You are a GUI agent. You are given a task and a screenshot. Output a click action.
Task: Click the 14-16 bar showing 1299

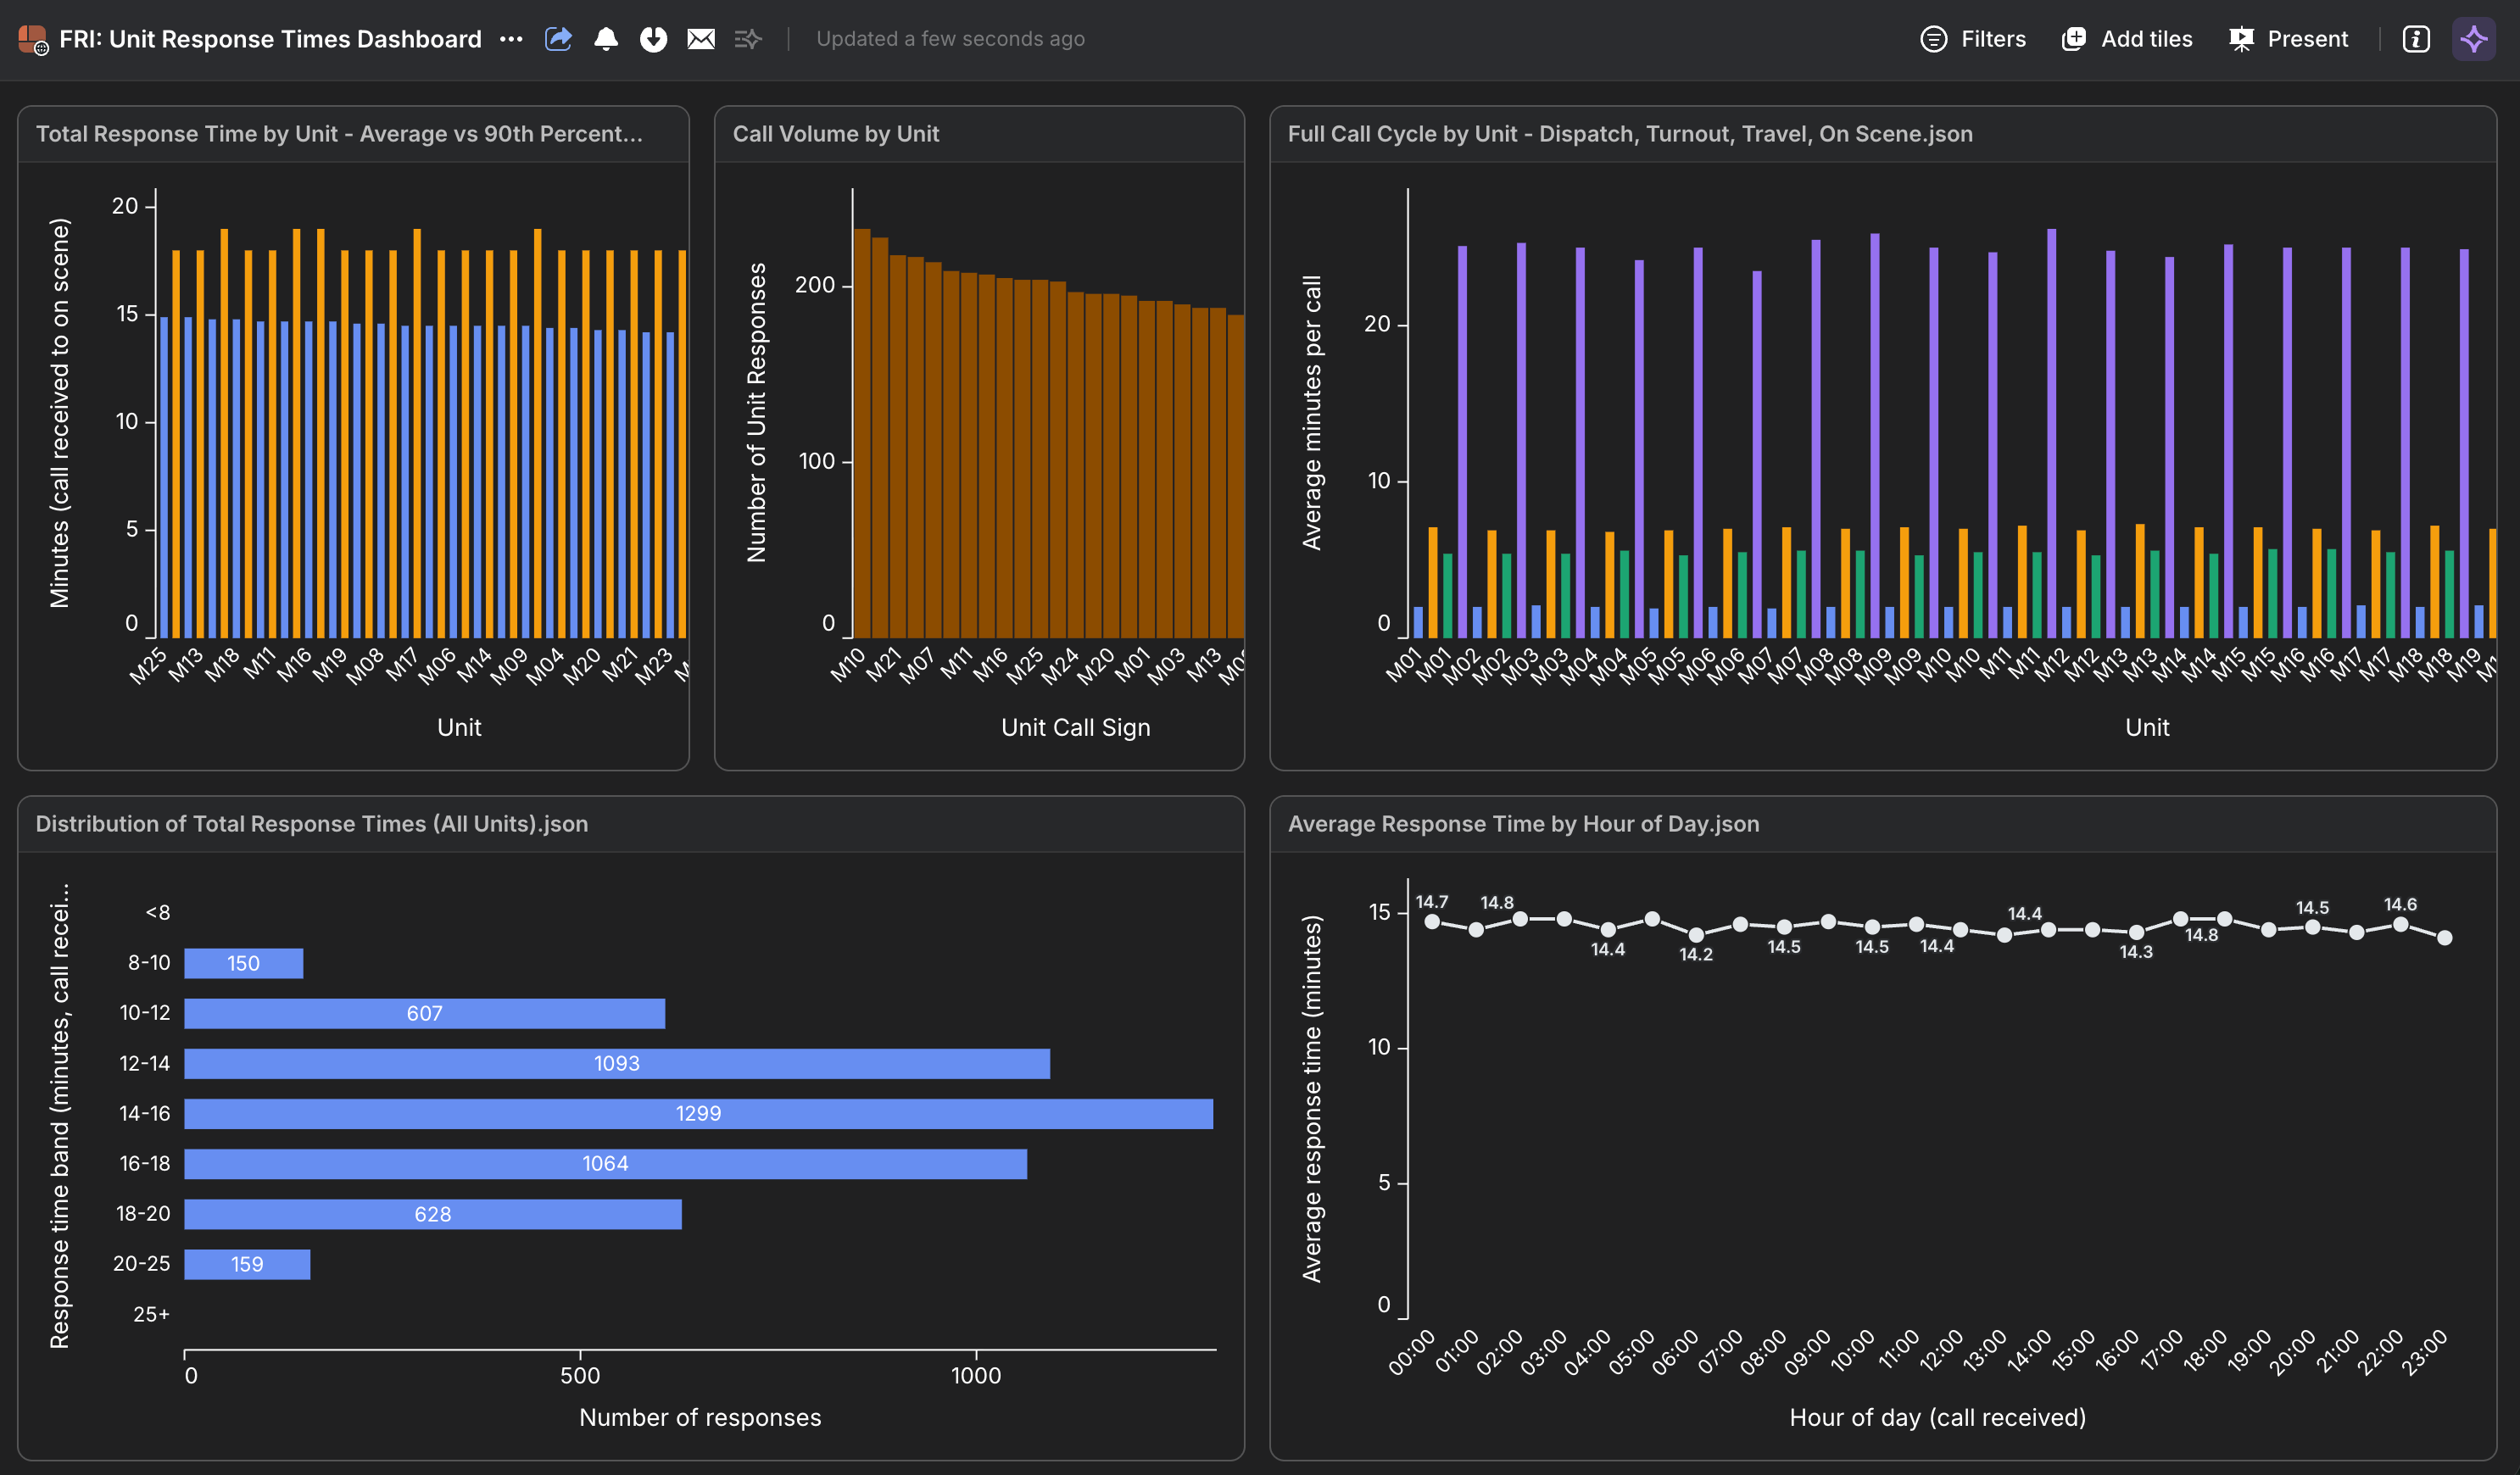point(699,1113)
